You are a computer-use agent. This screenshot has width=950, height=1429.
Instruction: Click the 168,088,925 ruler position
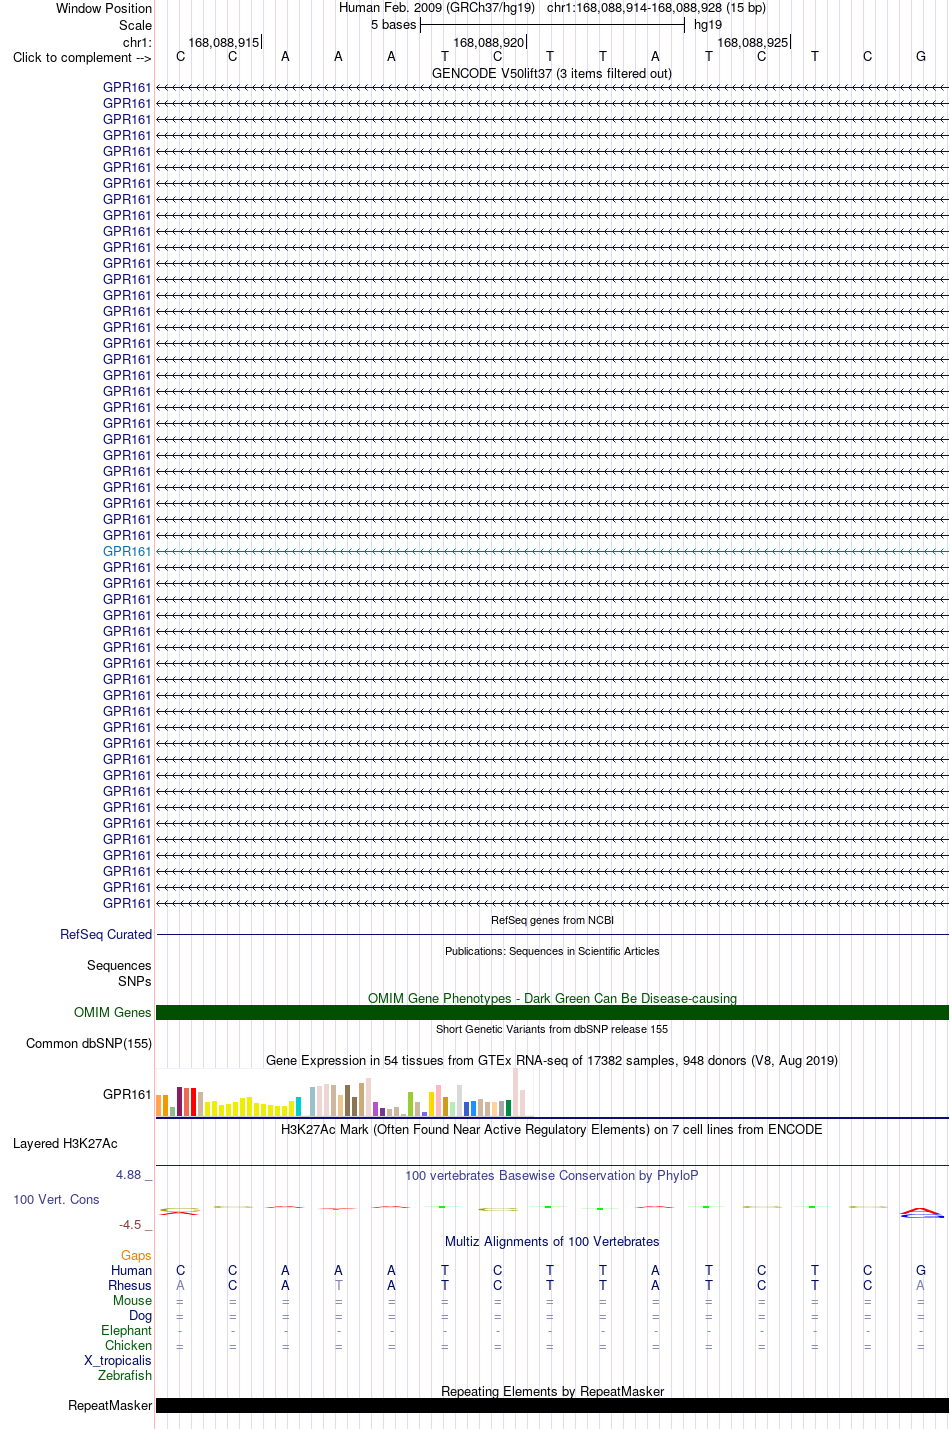(753, 42)
